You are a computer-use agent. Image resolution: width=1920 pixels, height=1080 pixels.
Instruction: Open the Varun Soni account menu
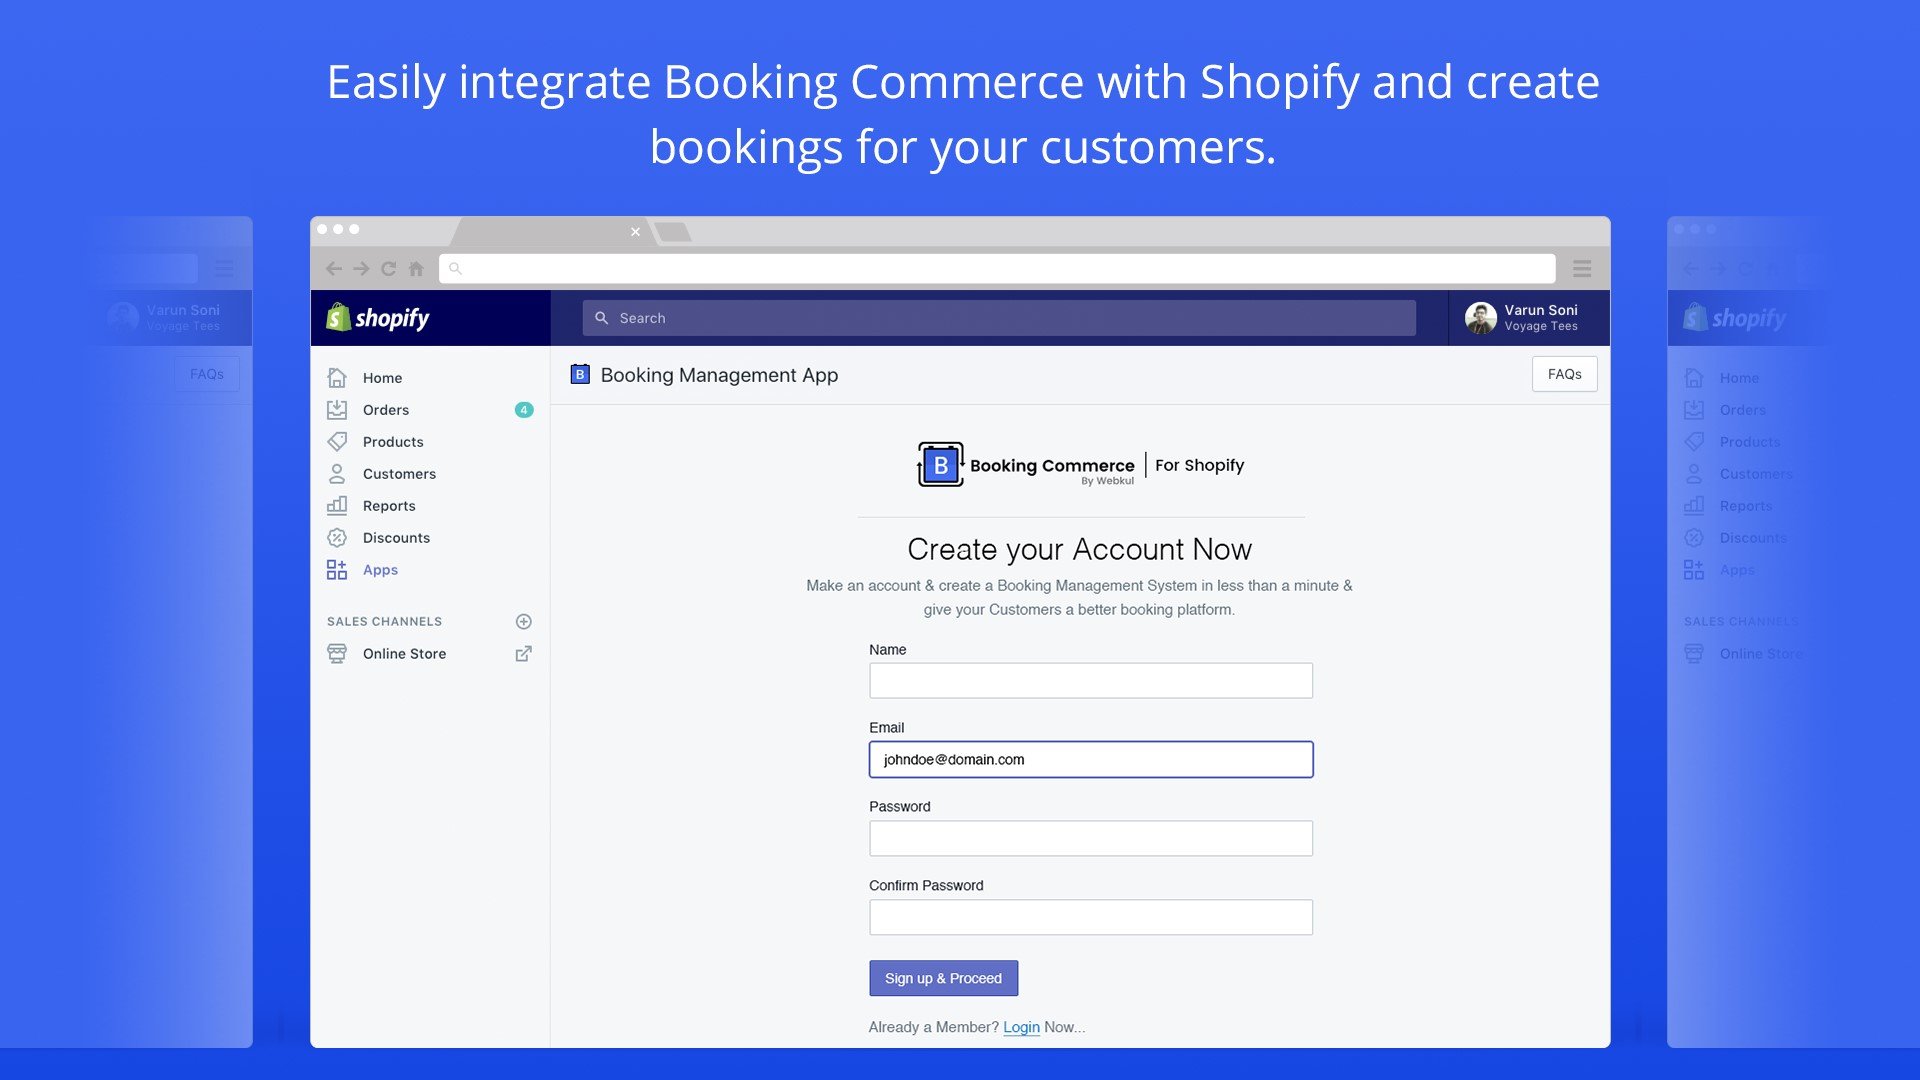[1522, 318]
